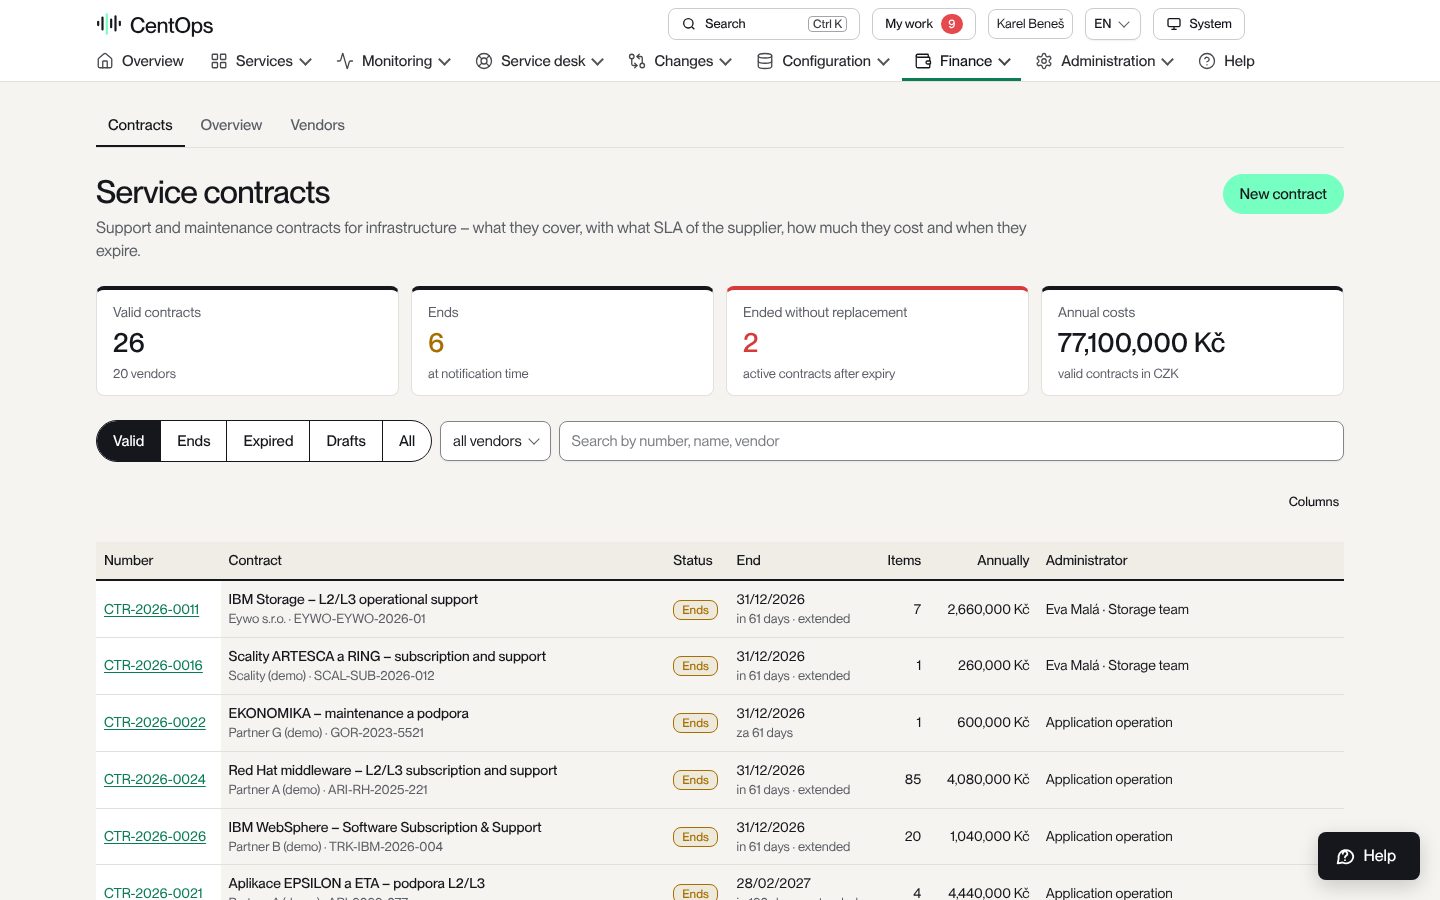Click the Annual costs summary card
The image size is (1440, 900).
(1192, 341)
